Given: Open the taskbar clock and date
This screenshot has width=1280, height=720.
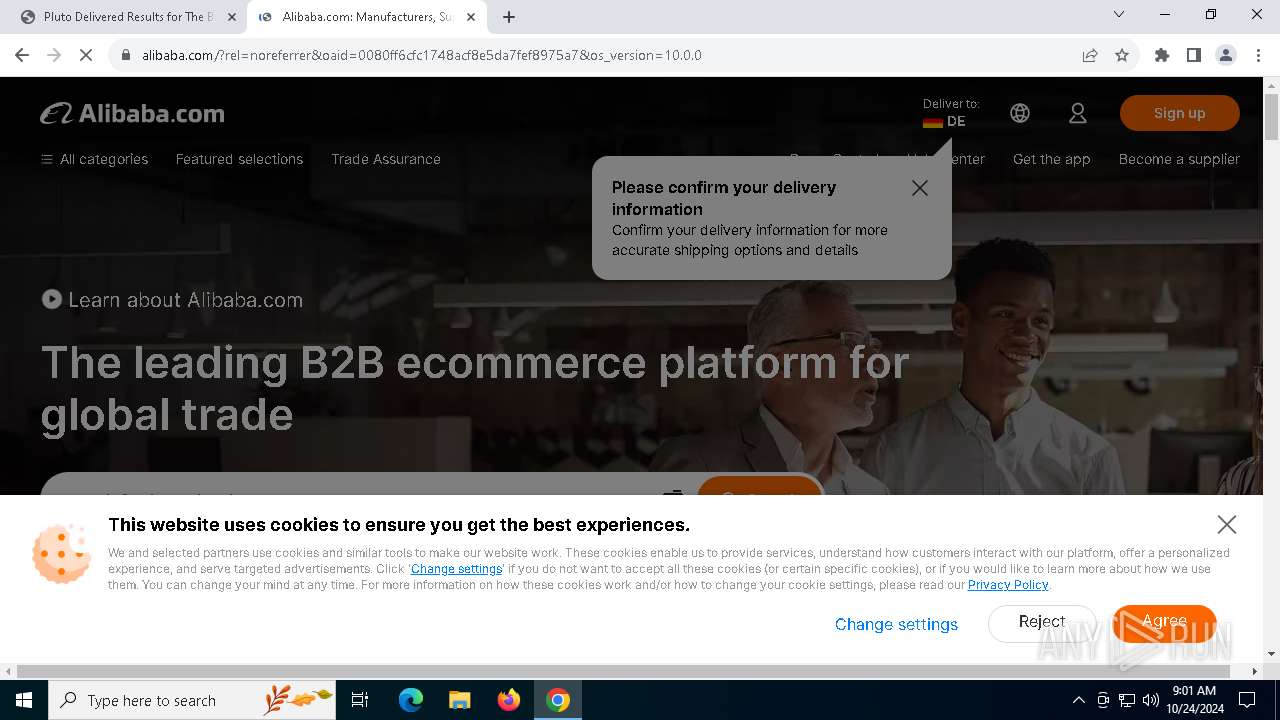Looking at the screenshot, I should [x=1194, y=700].
